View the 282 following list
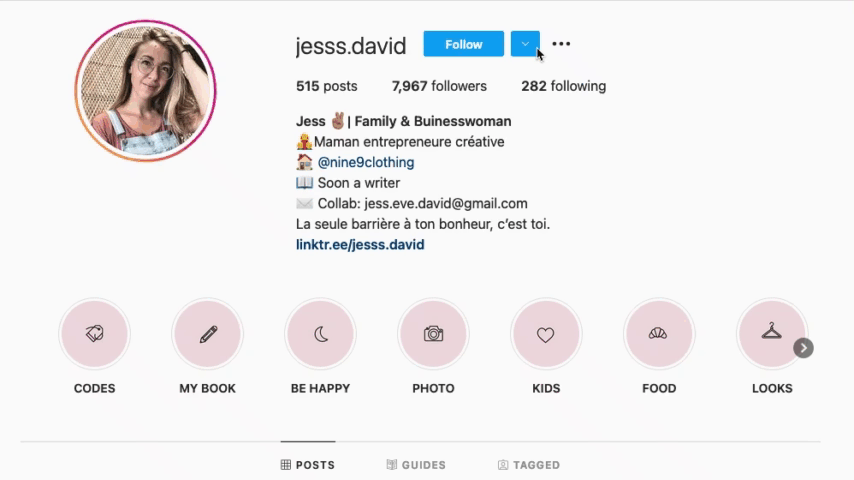854x480 pixels. click(x=564, y=86)
